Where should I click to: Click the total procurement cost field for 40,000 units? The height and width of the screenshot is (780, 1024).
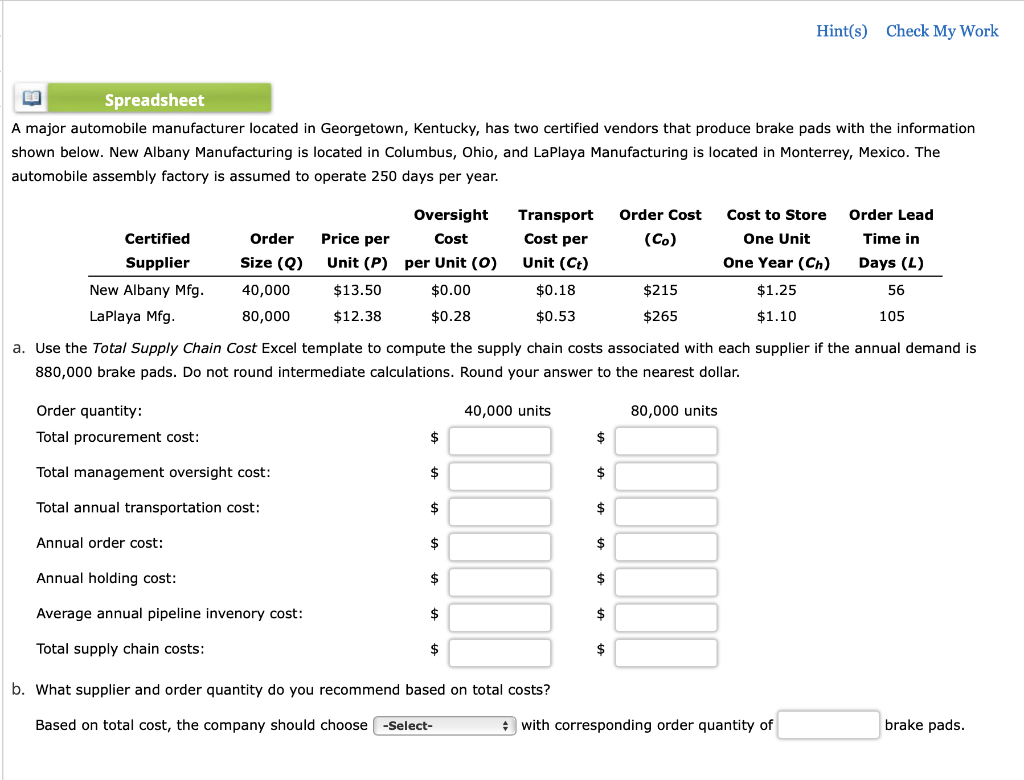(500, 440)
